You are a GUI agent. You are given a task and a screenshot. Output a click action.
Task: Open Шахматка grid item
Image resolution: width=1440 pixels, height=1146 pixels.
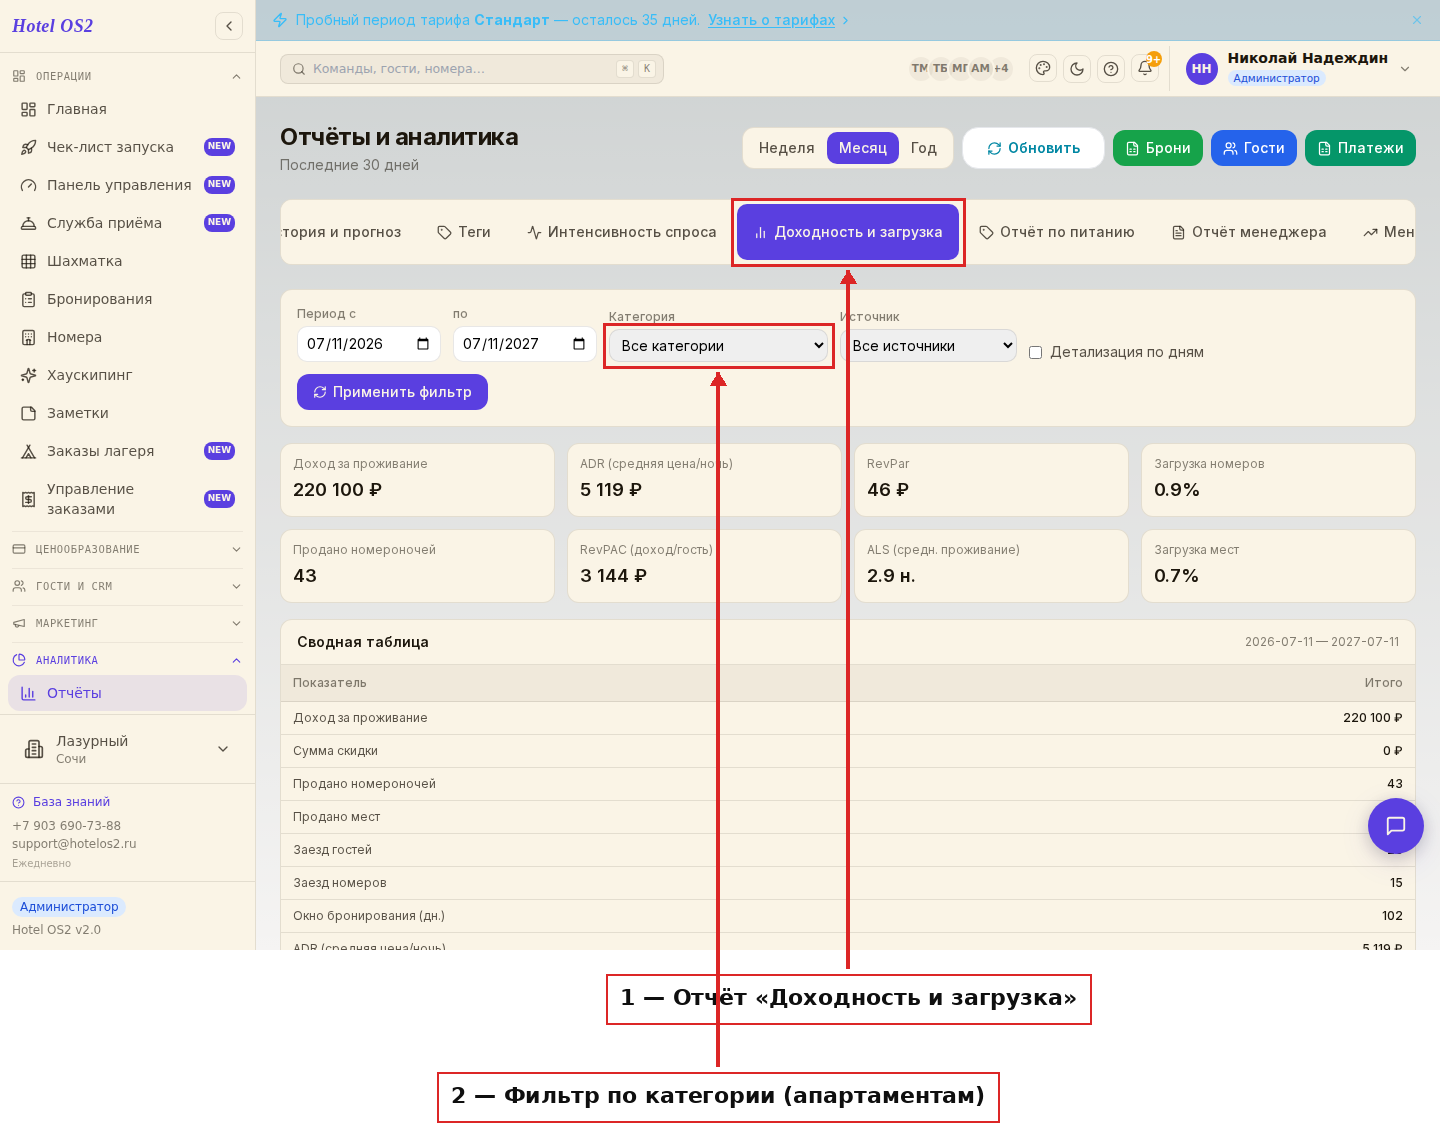click(128, 261)
